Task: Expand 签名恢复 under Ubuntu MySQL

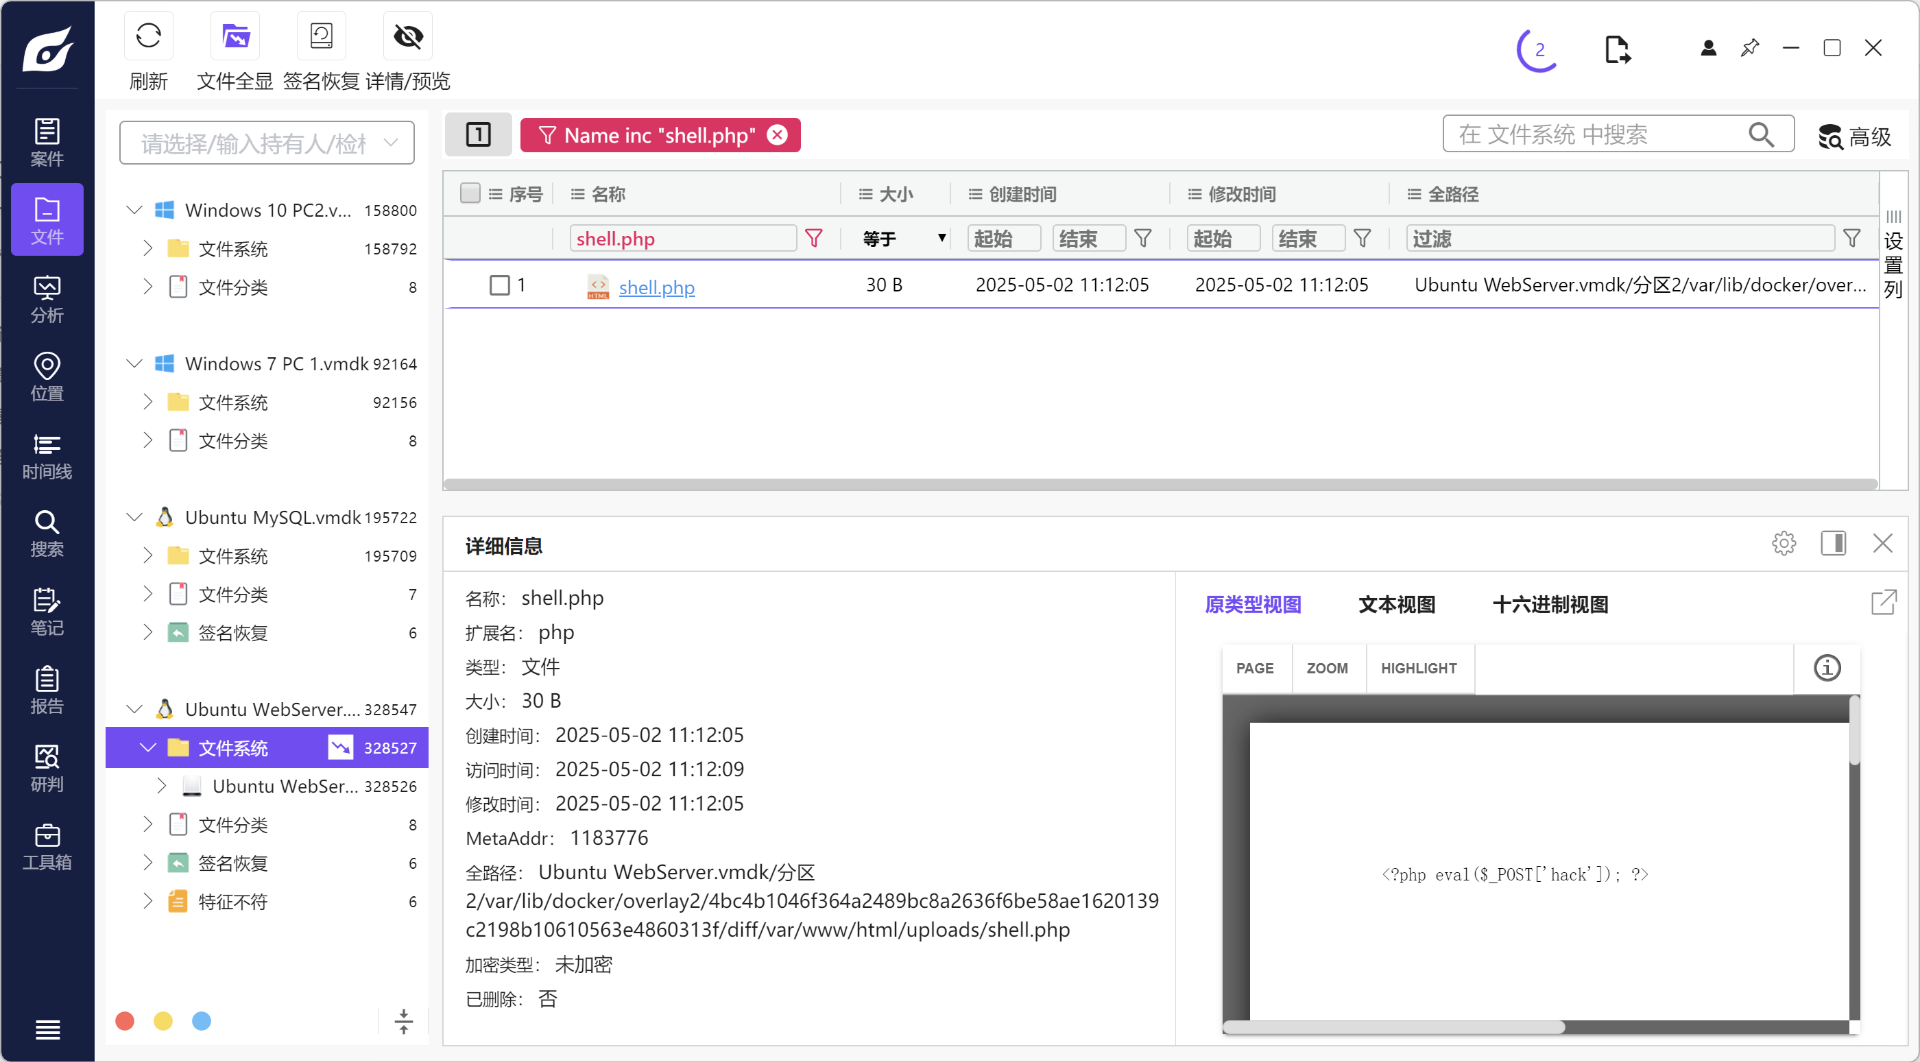Action: click(148, 632)
